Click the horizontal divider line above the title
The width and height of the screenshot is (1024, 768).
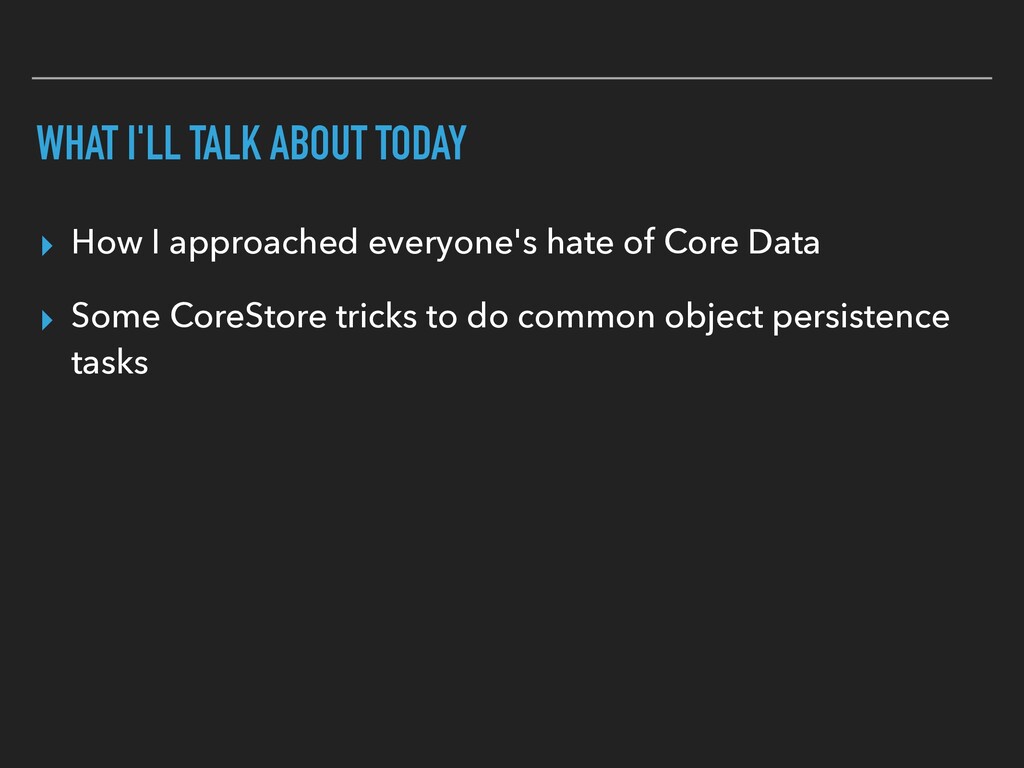tap(512, 78)
